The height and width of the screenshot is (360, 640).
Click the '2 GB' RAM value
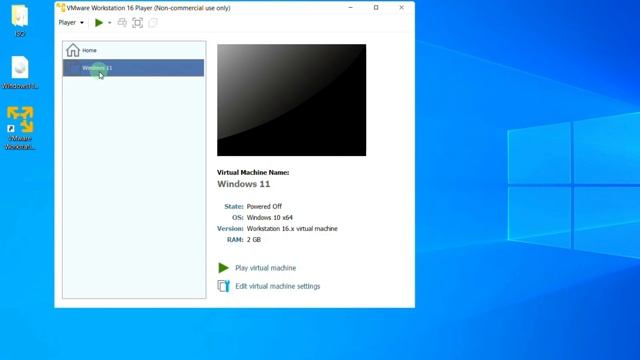[253, 240]
